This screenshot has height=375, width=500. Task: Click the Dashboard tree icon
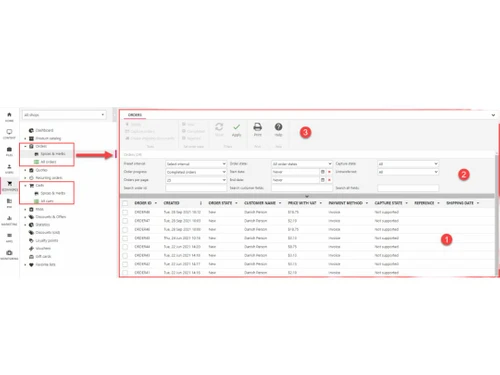pos(31,130)
